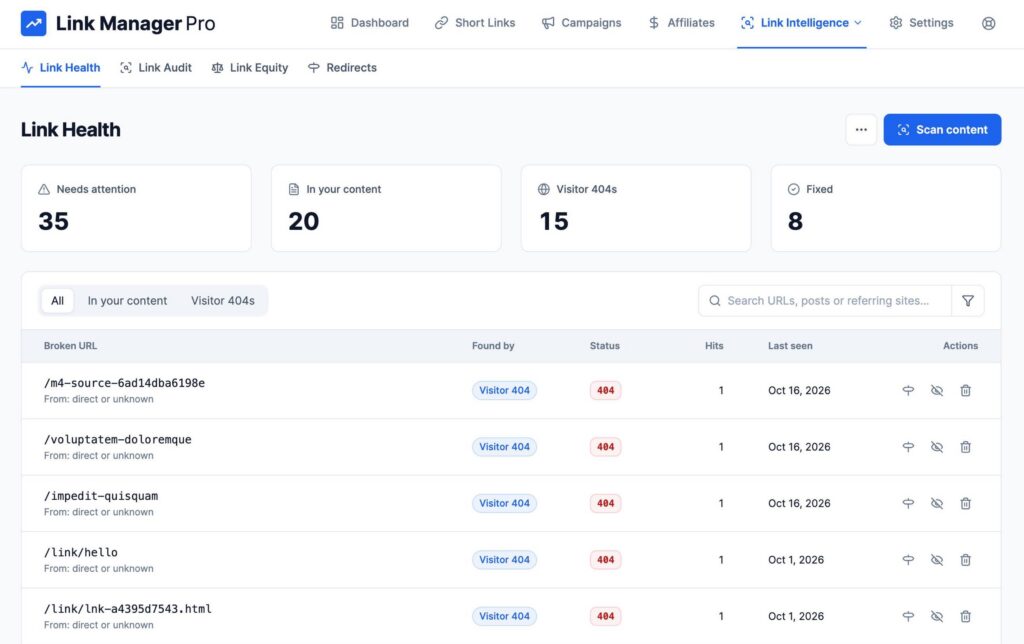Go to Dashboard
This screenshot has width=1024, height=644.
coord(370,23)
